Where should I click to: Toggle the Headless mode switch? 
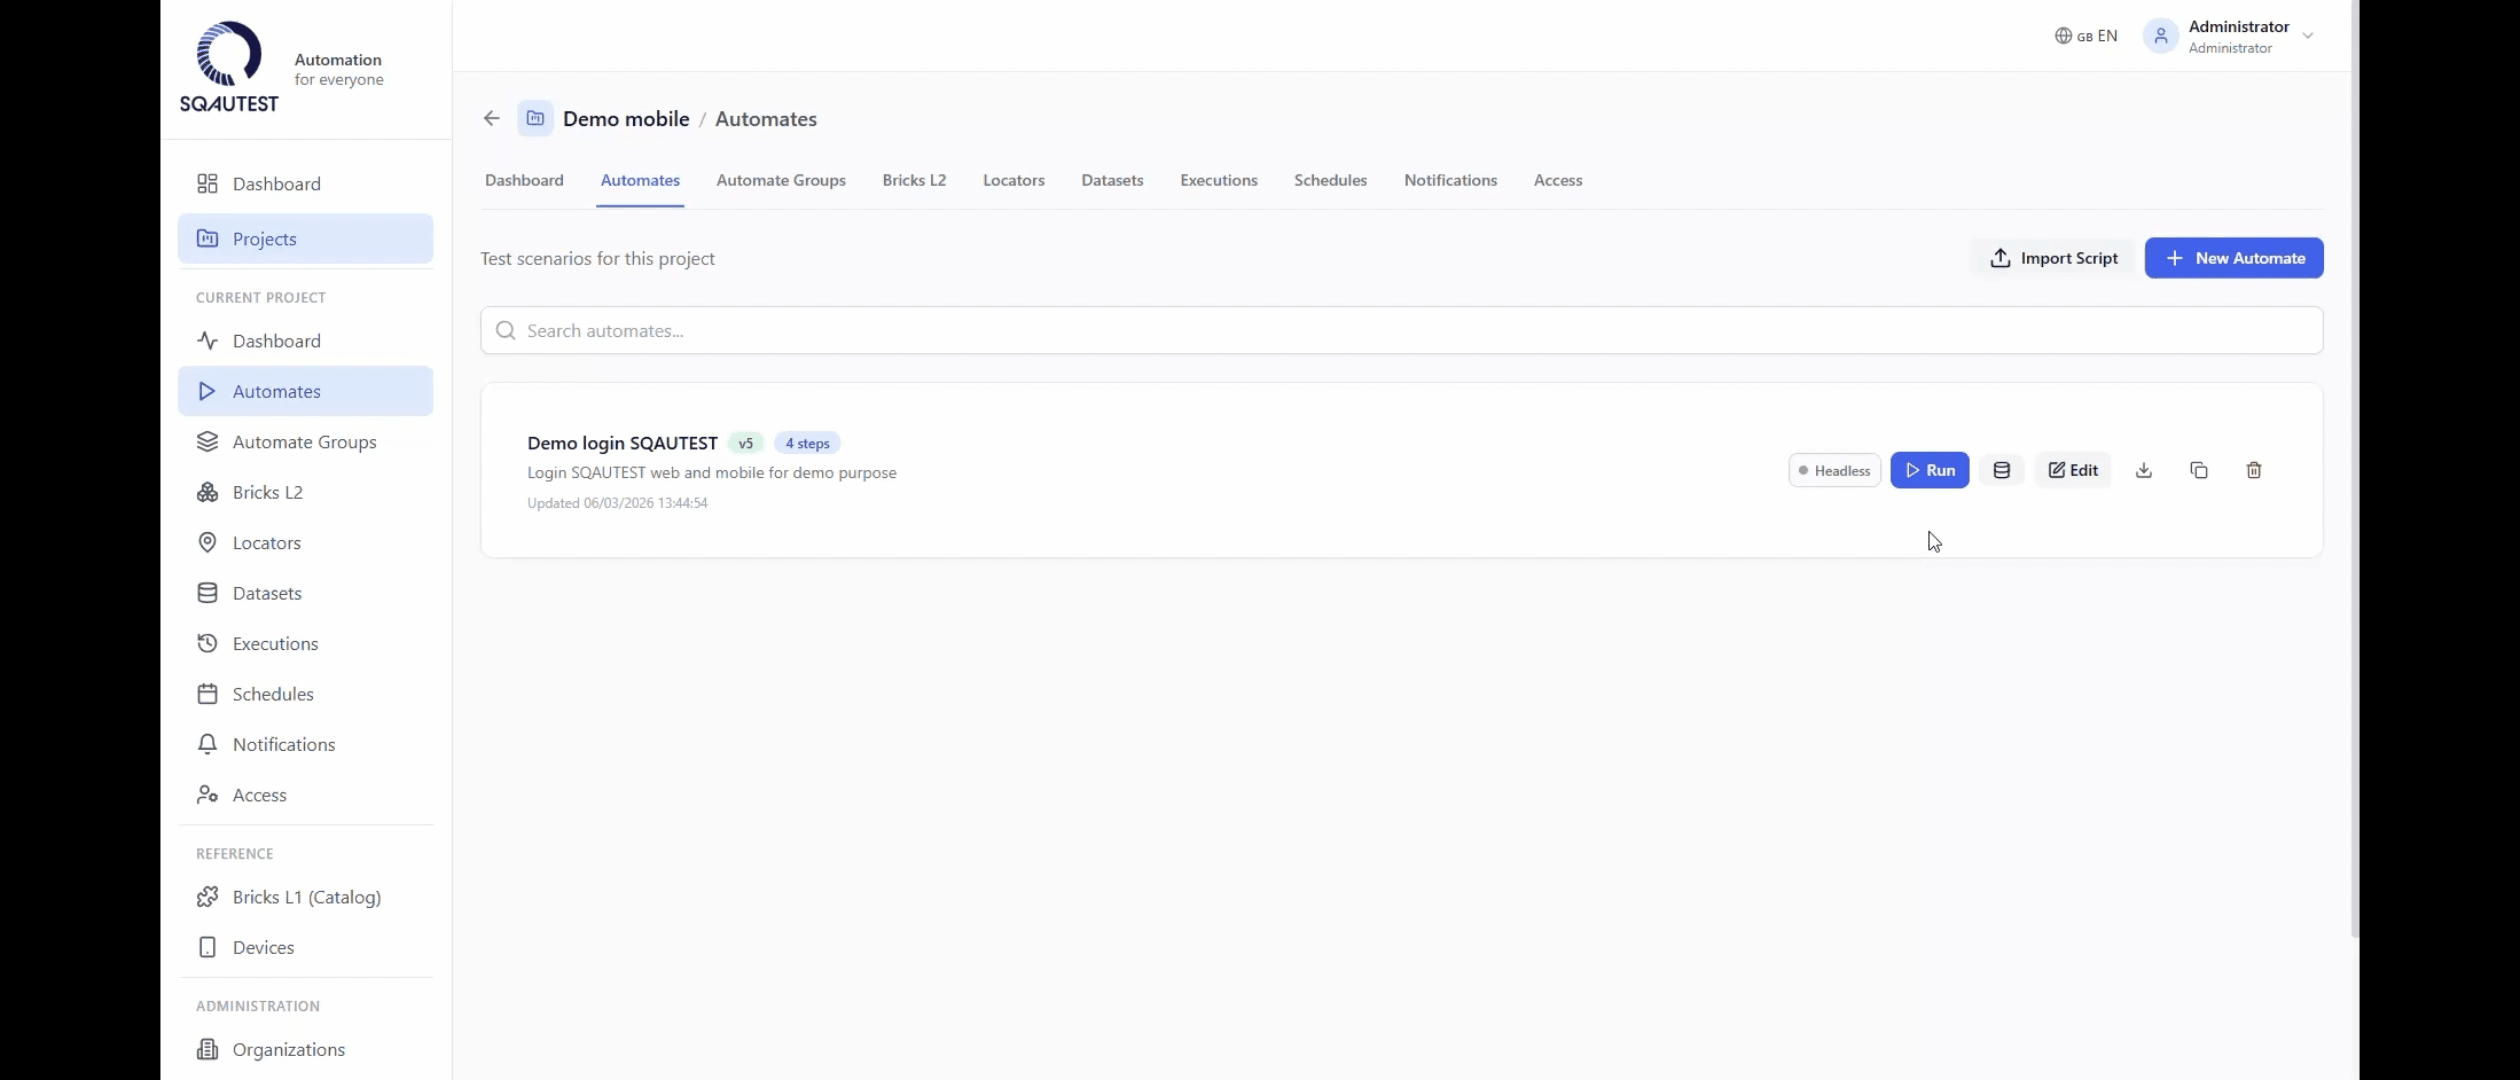coord(1834,470)
